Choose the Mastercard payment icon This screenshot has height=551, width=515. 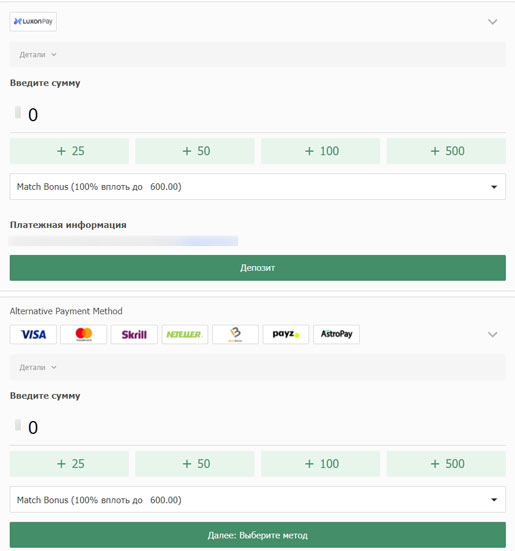[x=84, y=334]
